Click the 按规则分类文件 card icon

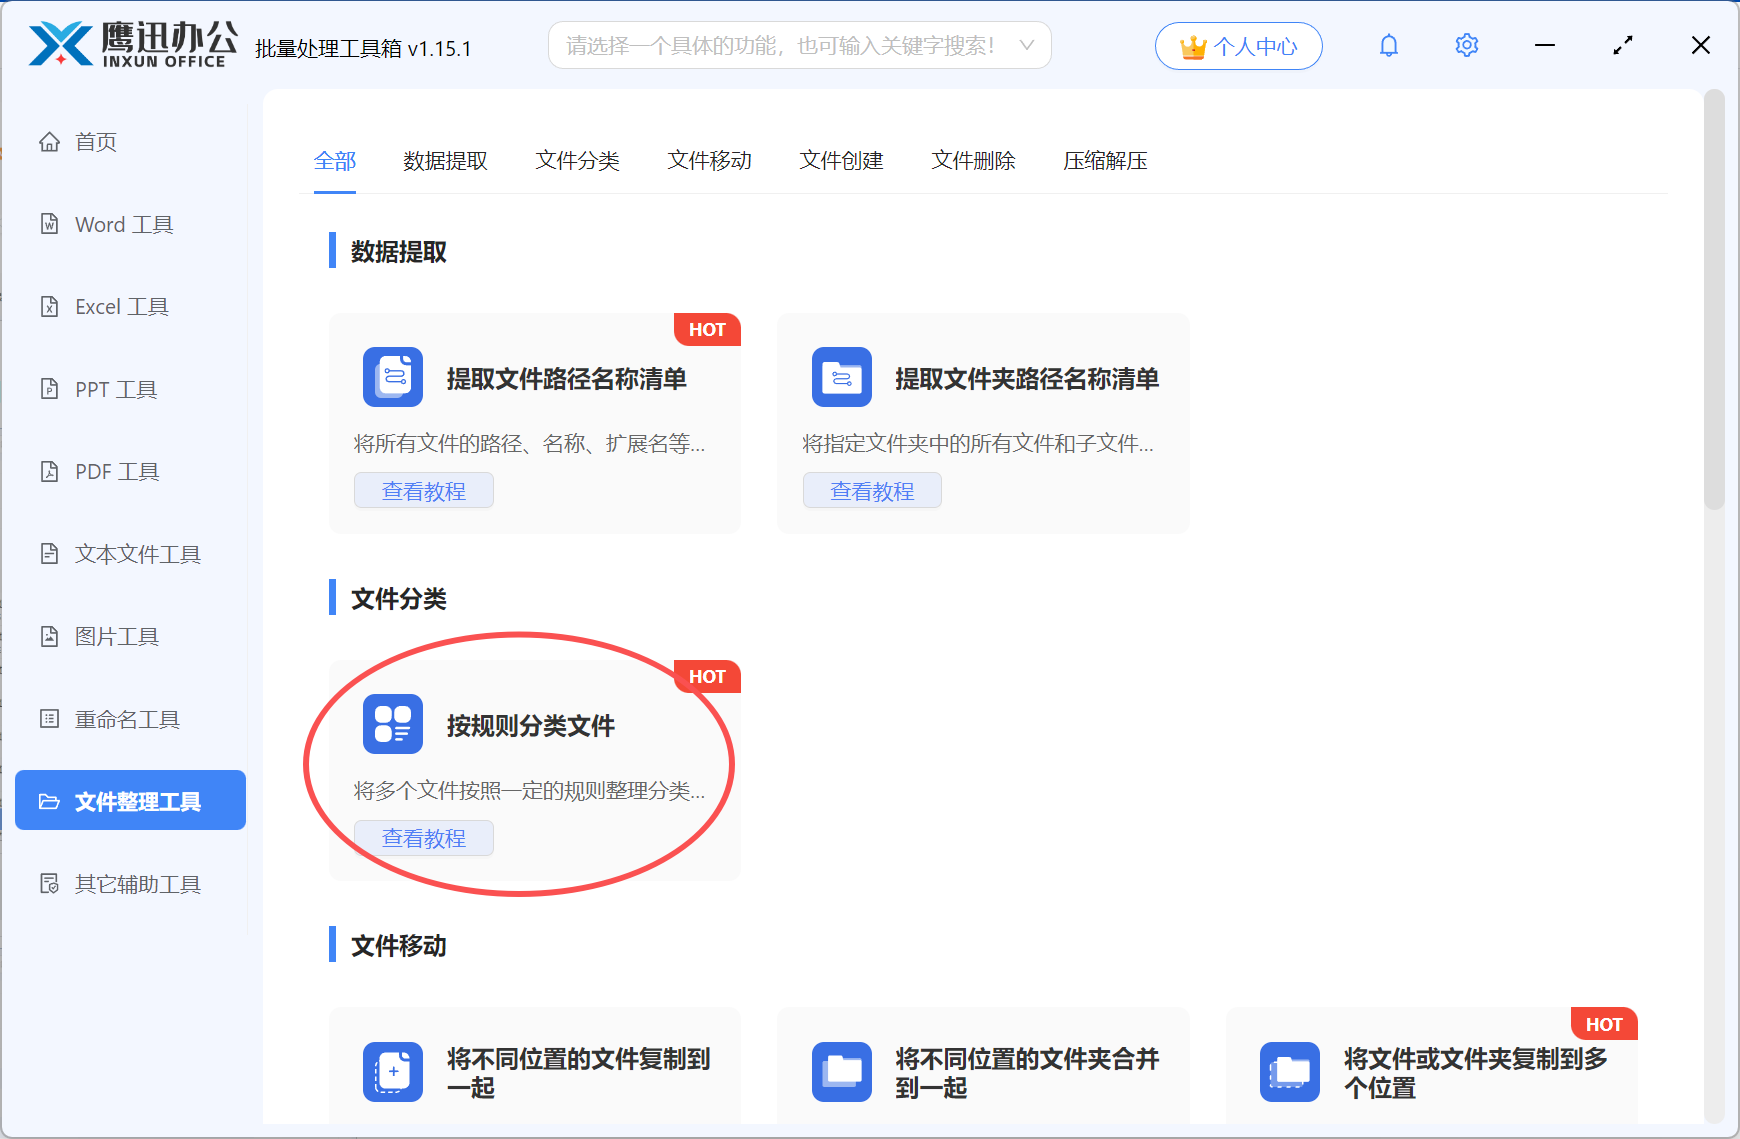393,724
